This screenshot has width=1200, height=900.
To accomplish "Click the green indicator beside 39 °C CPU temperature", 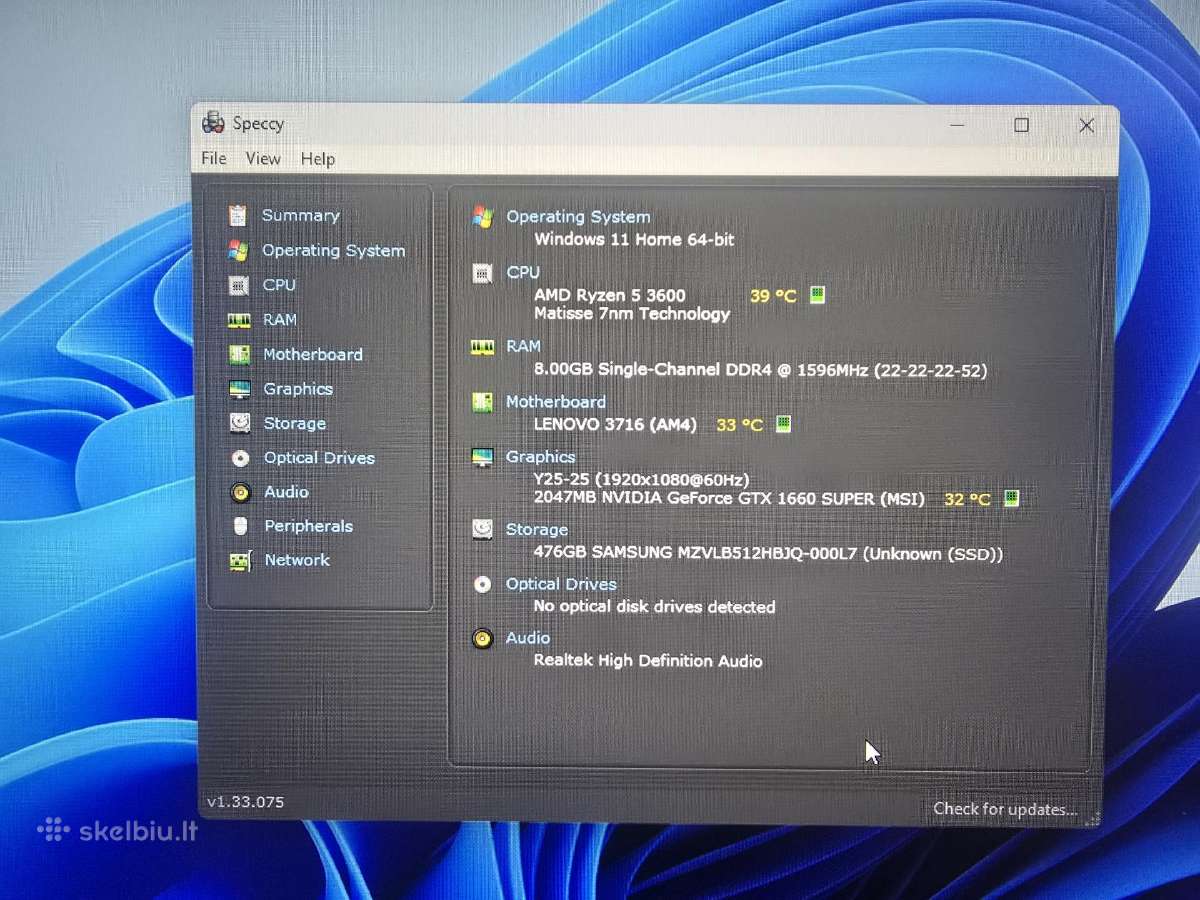I will point(817,295).
